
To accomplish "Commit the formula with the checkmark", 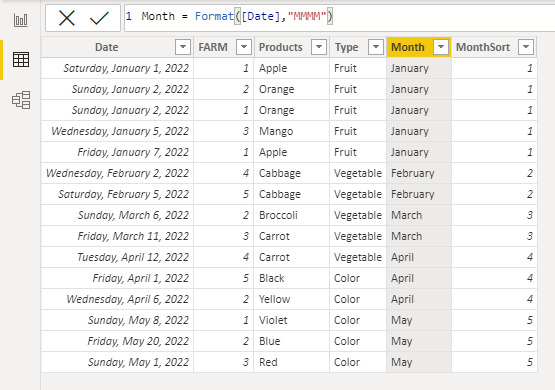I will pyautogui.click(x=99, y=18).
